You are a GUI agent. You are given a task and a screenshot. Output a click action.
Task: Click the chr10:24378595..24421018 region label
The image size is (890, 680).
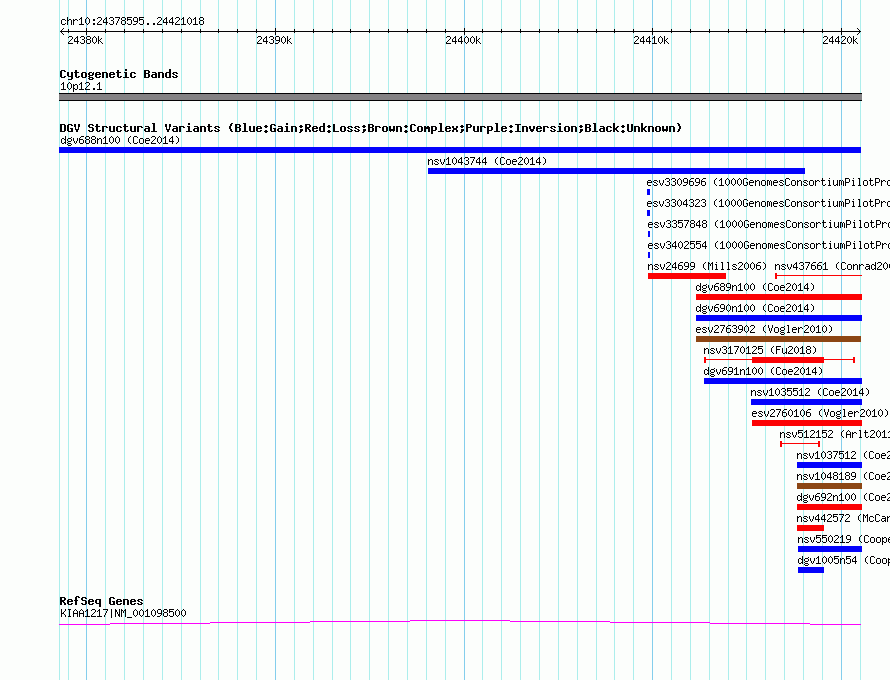tap(132, 22)
